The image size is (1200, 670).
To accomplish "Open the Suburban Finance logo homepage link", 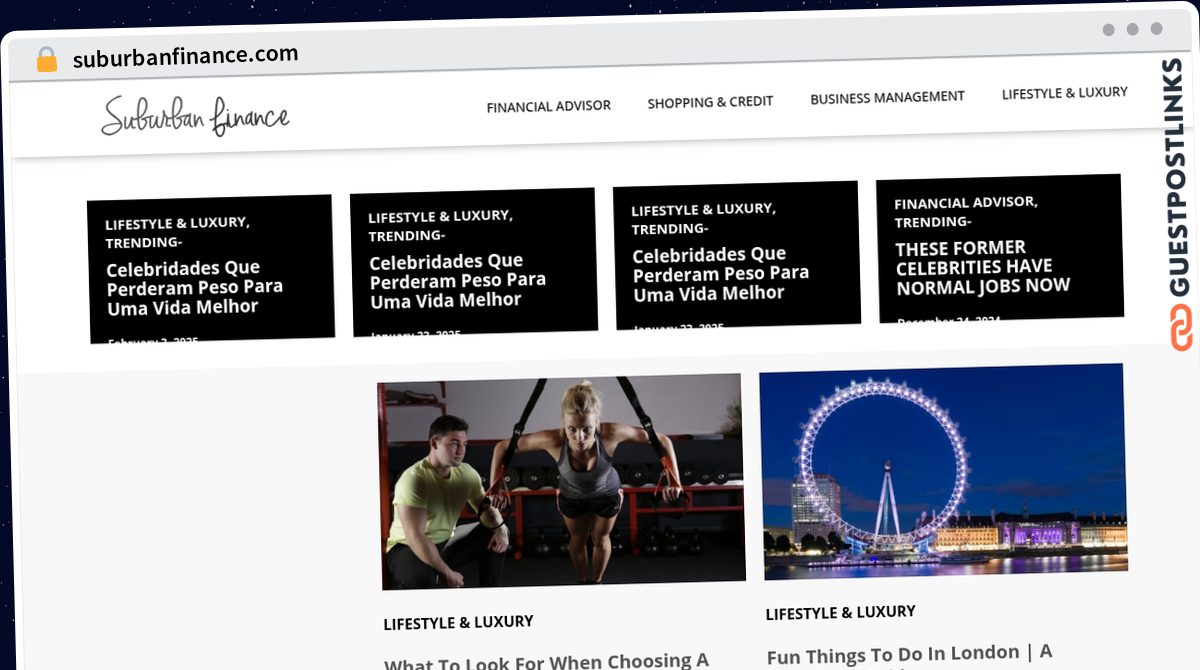I will 195,117.
